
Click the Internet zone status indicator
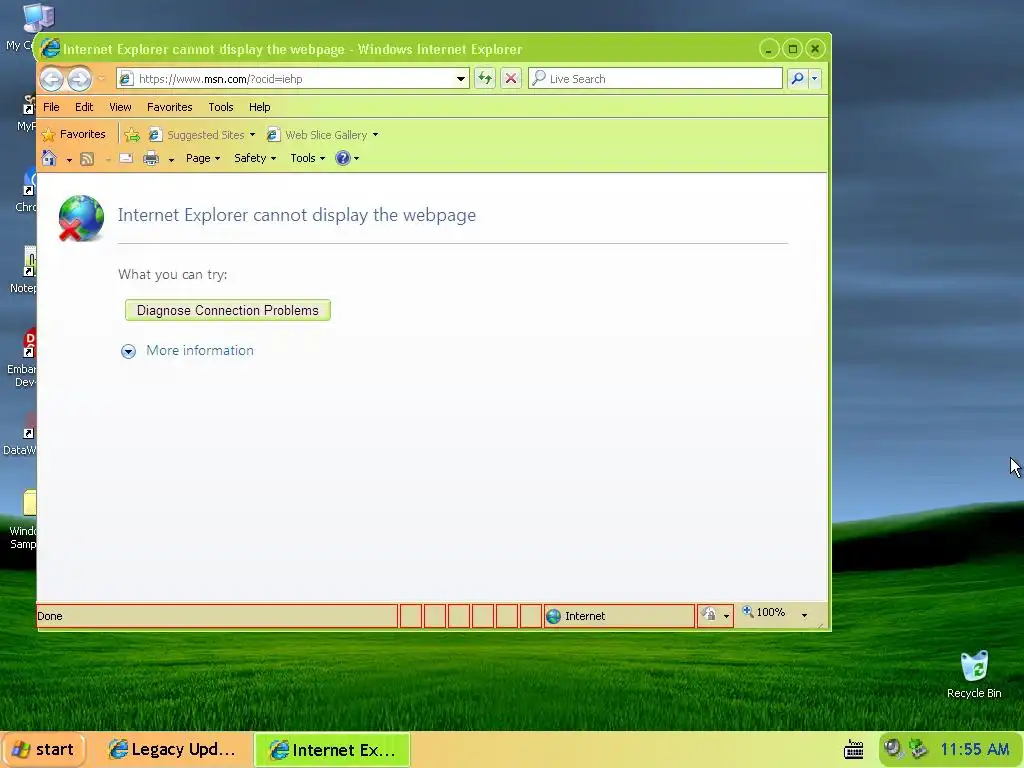point(618,616)
